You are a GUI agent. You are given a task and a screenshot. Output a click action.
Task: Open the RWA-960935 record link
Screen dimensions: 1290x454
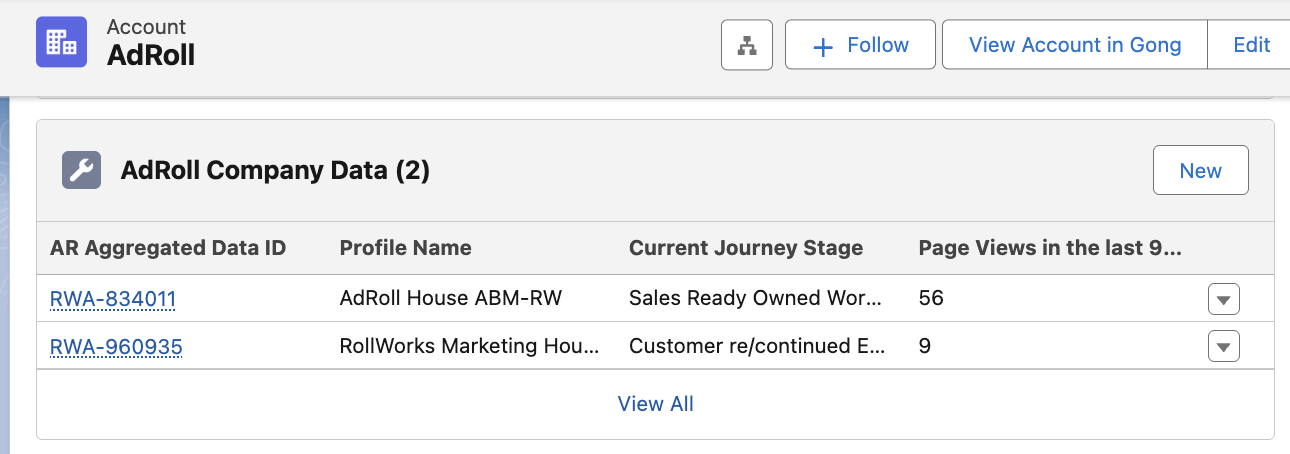116,347
